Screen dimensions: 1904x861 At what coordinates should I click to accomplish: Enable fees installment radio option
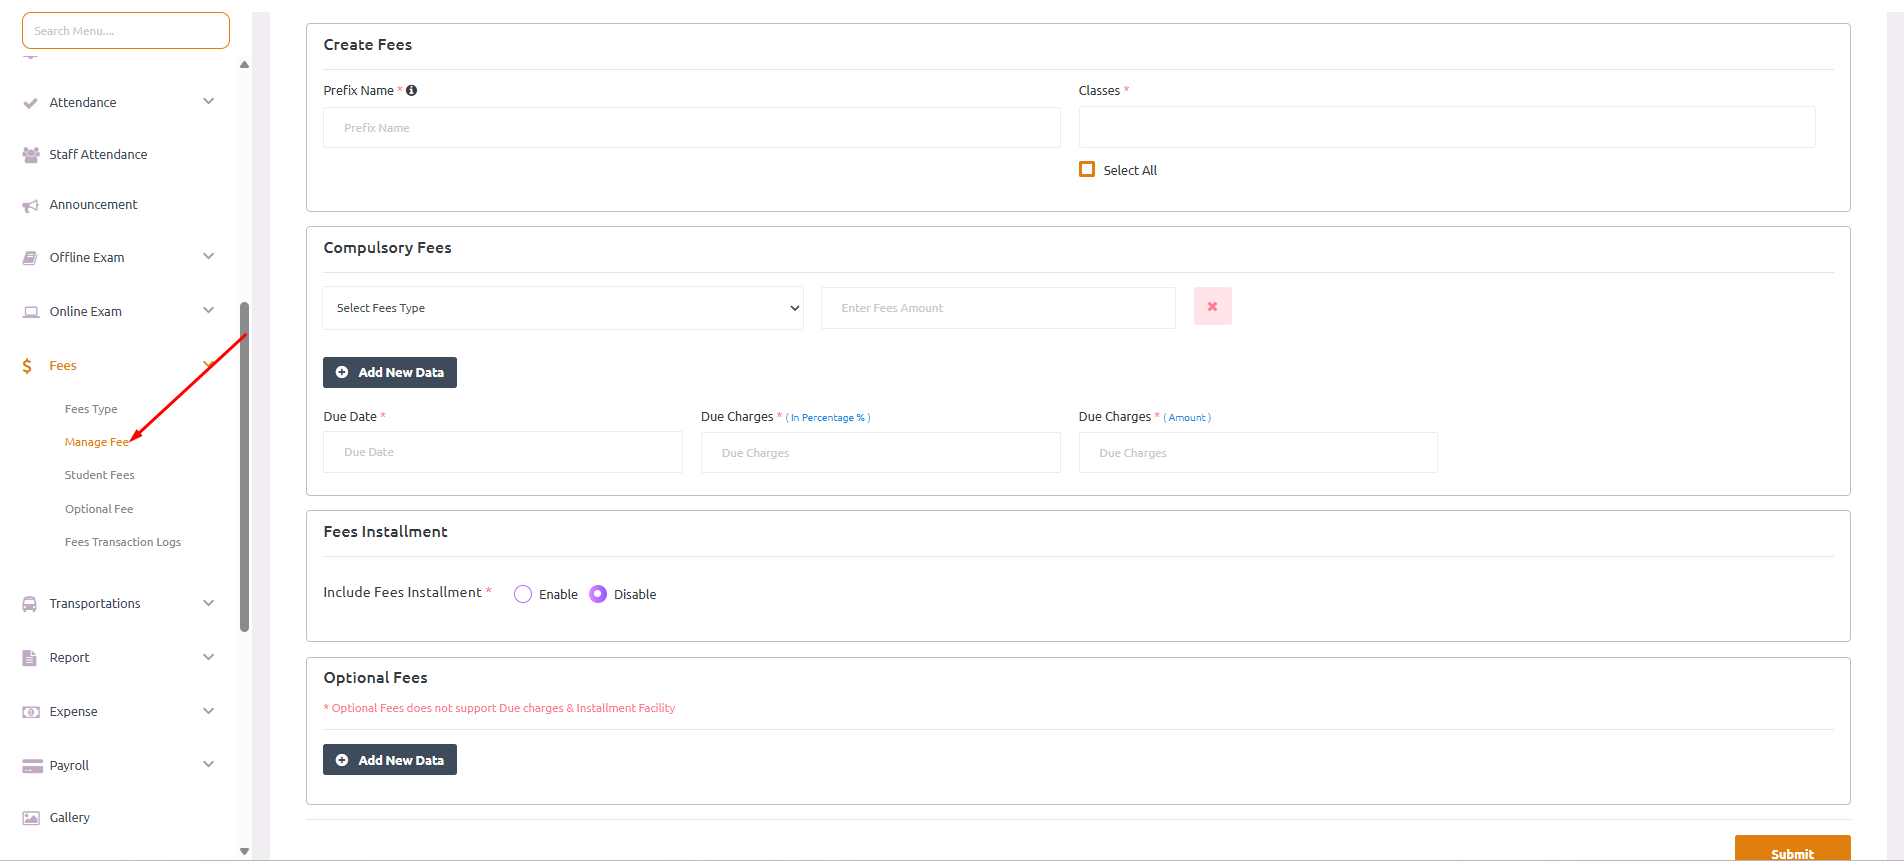(523, 594)
